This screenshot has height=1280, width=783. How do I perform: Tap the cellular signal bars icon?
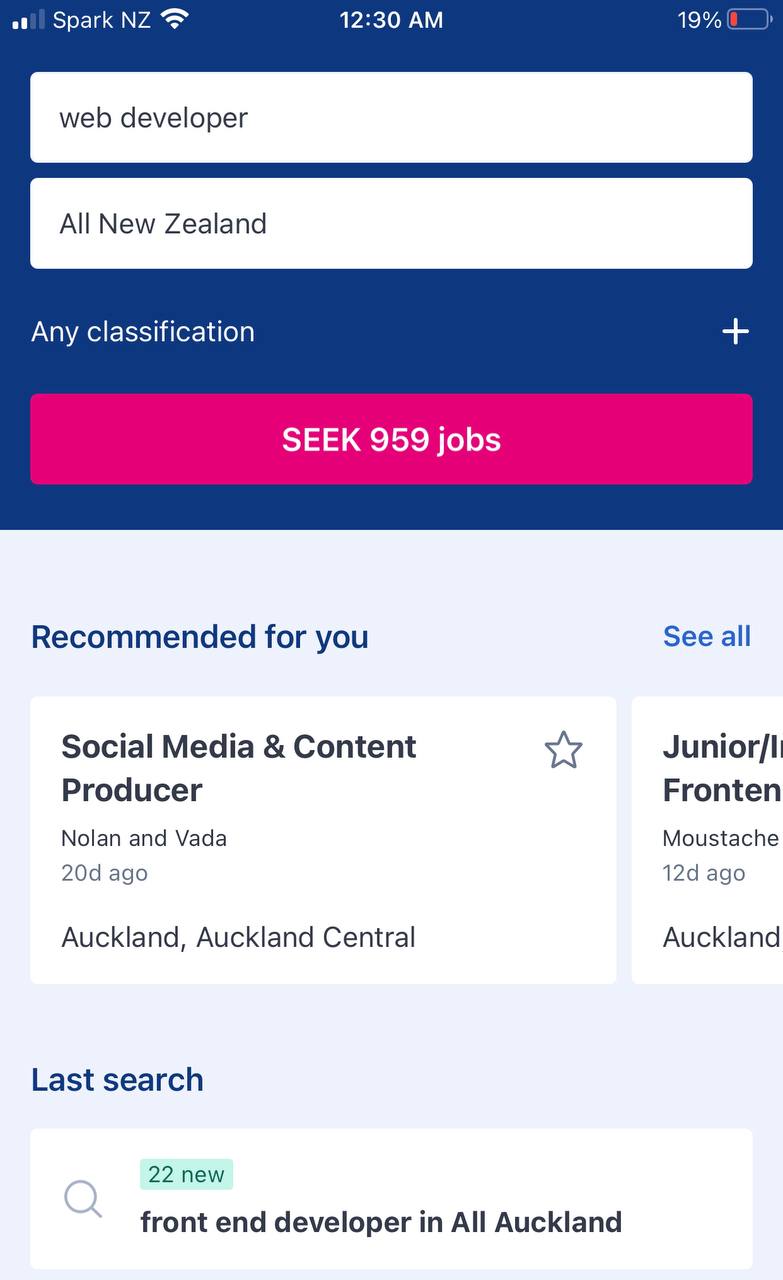click(x=28, y=19)
